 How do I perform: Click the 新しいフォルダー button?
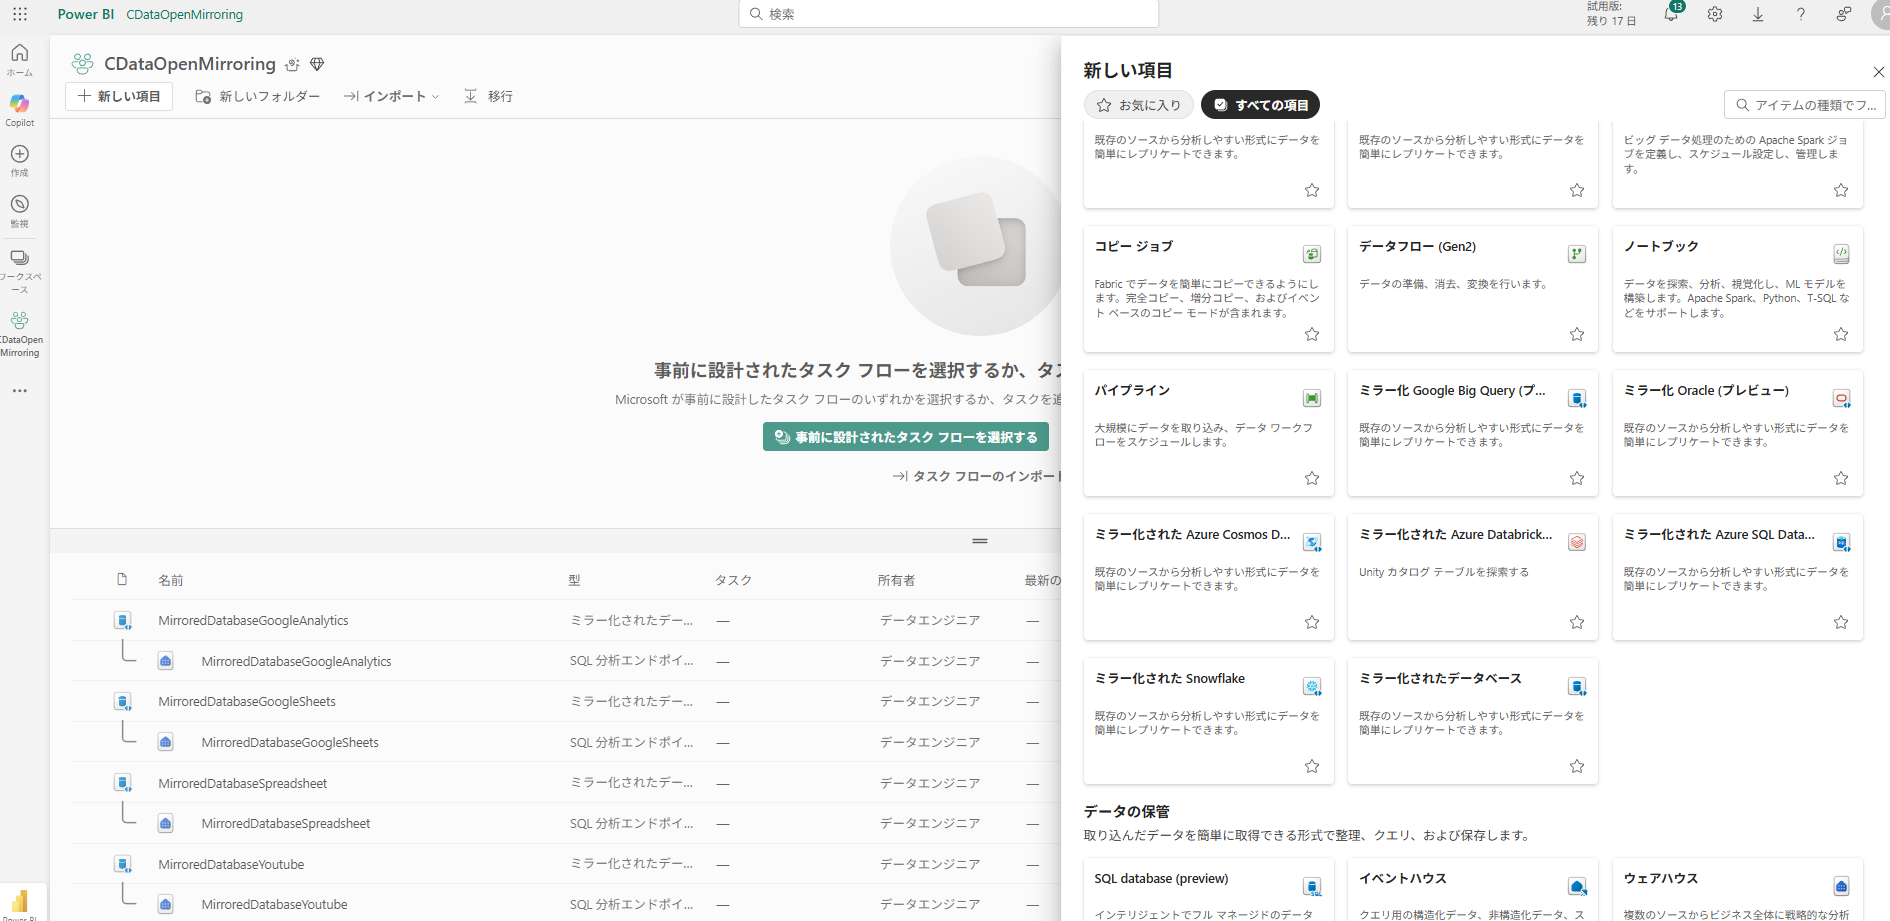(x=257, y=96)
